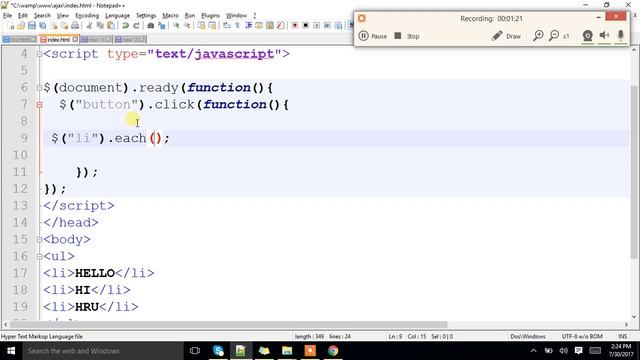Collapse the button click fold at line 7
The height and width of the screenshot is (360, 640).
pos(39,104)
